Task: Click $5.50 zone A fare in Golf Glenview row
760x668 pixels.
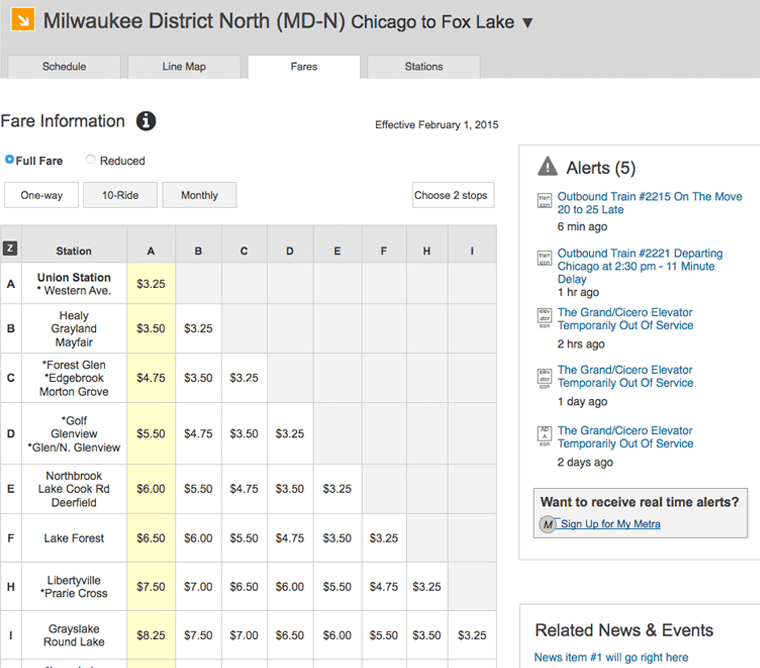Action: click(151, 433)
